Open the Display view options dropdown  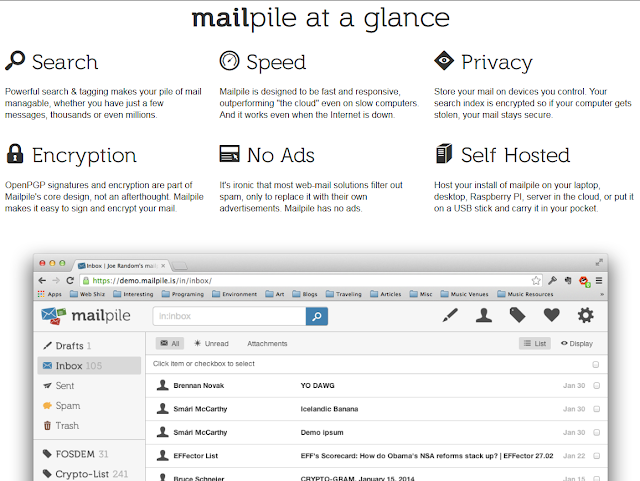[x=577, y=343]
